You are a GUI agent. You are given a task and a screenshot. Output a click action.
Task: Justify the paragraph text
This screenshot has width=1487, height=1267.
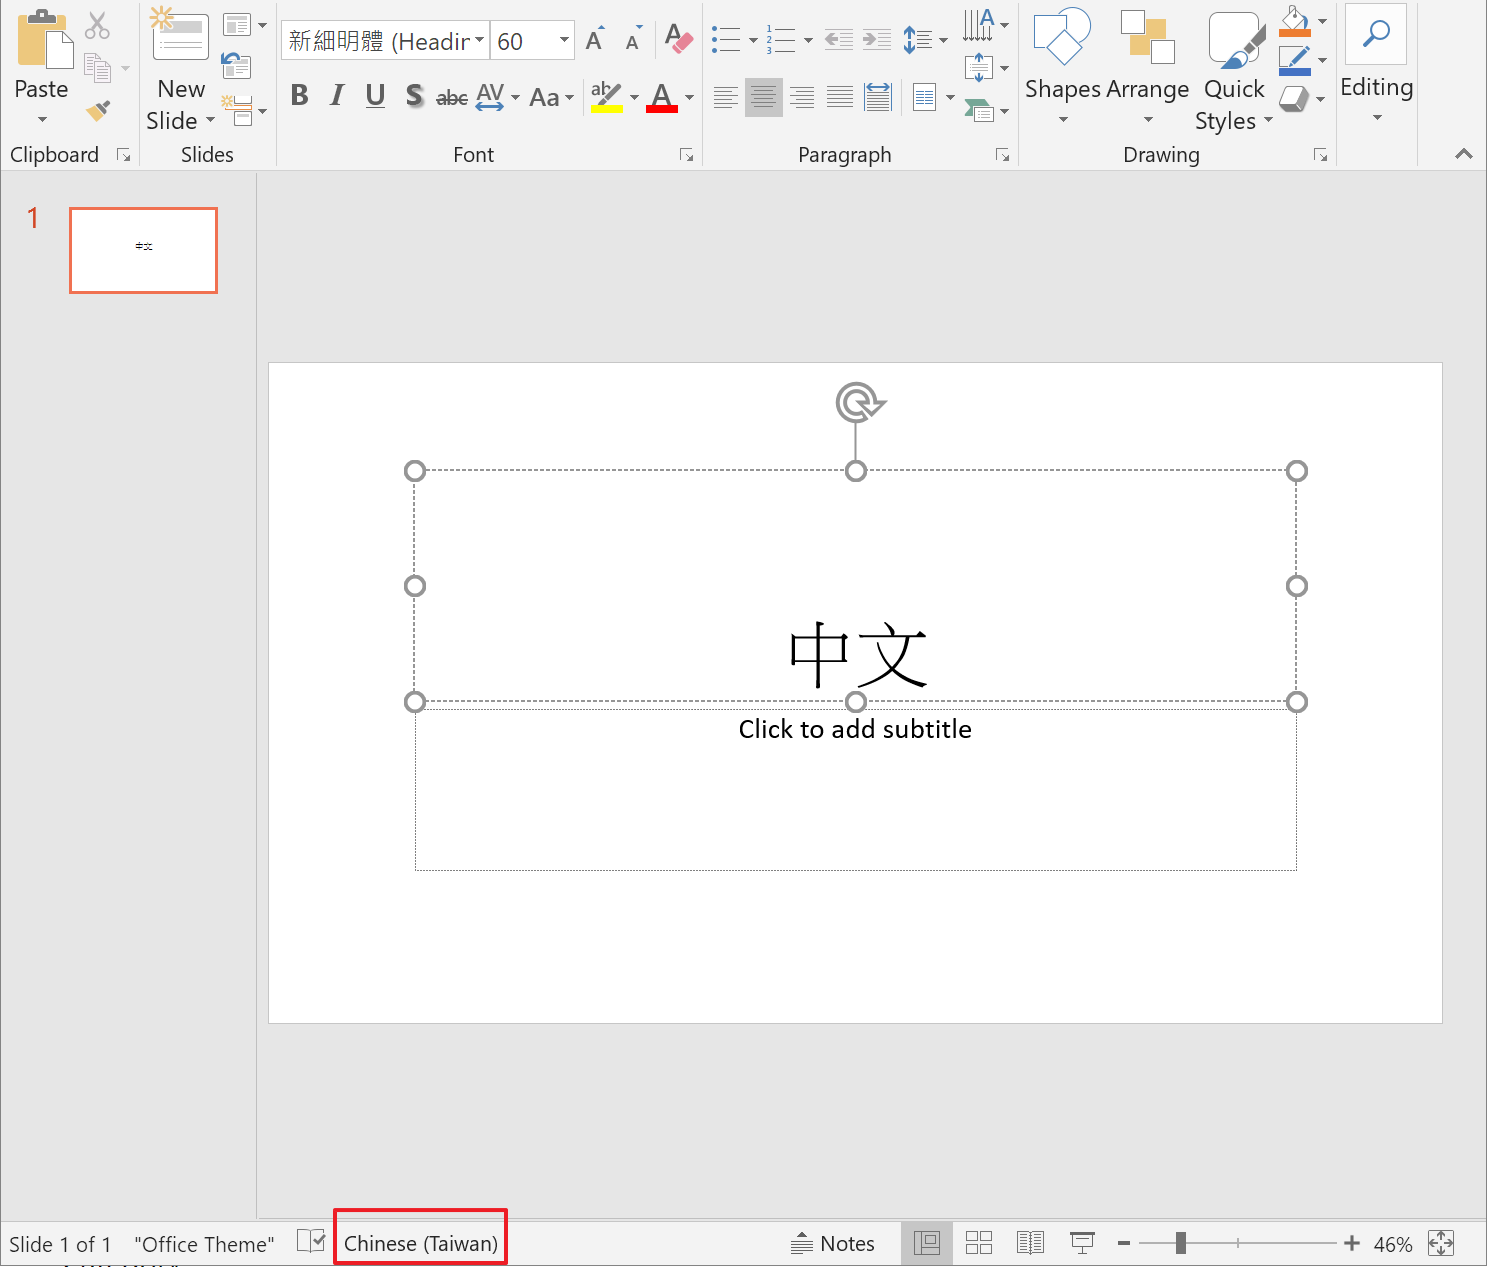840,98
